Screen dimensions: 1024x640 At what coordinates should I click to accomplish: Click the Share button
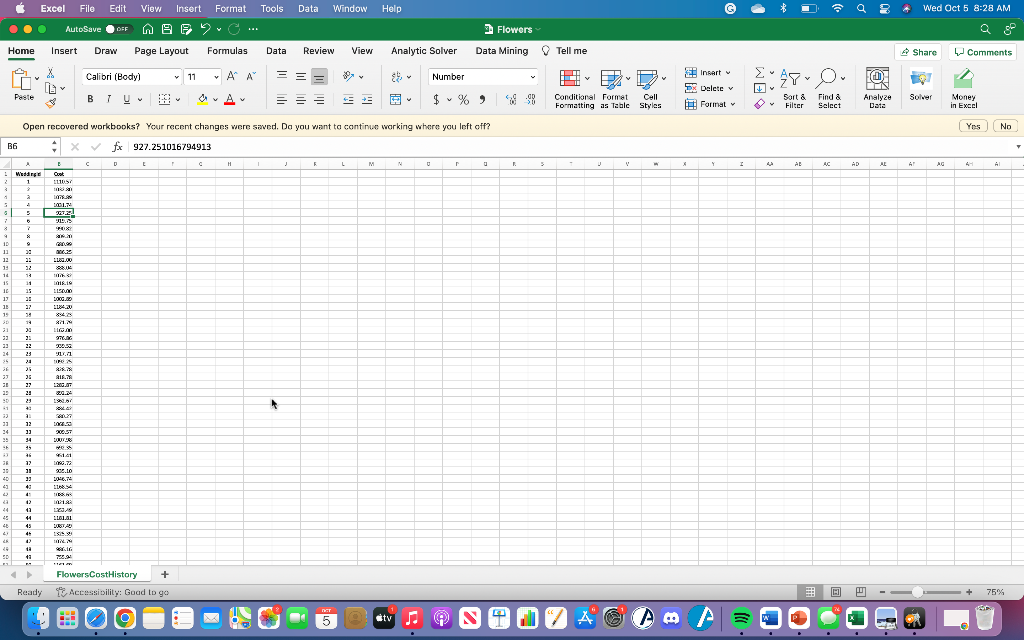[x=917, y=50]
